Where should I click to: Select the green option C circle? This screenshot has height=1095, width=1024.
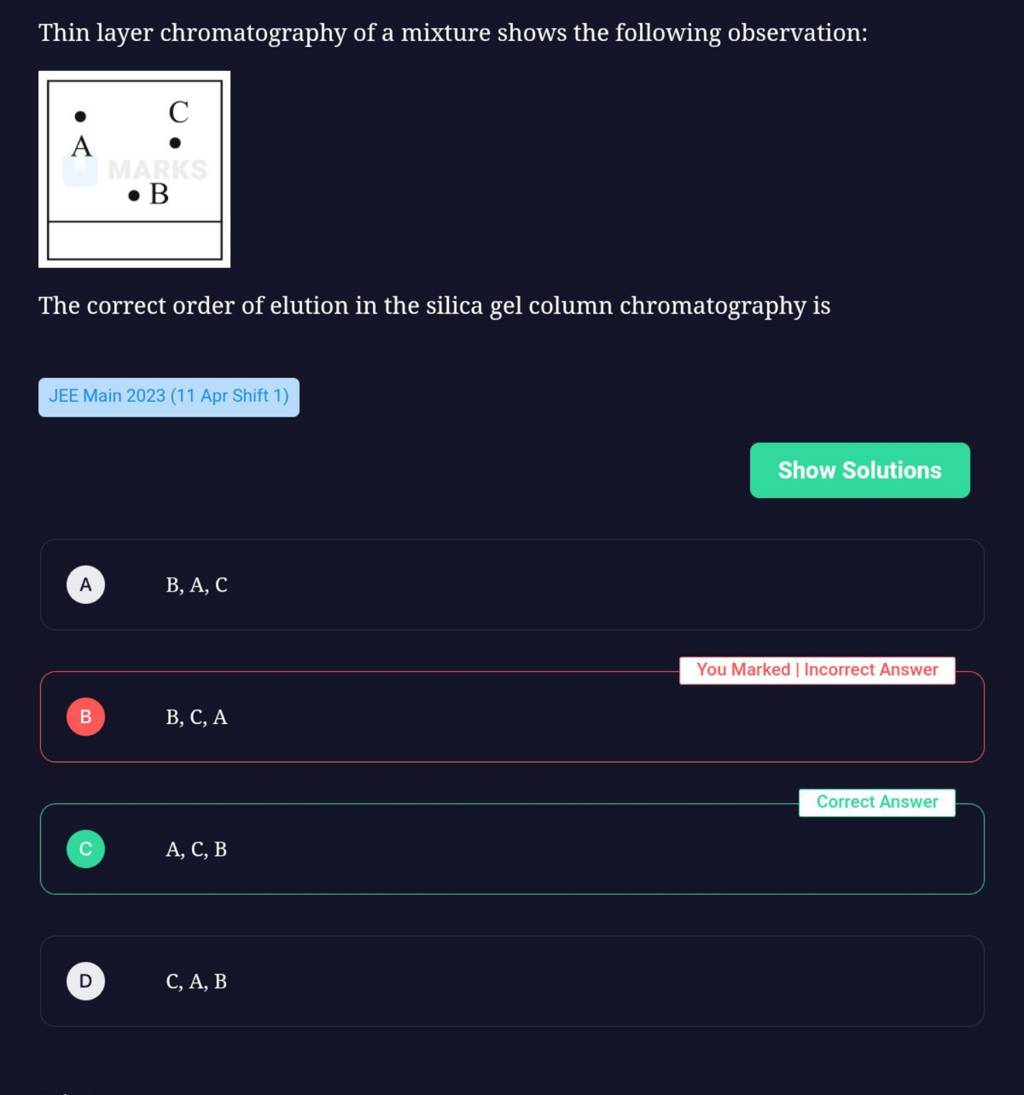[x=85, y=848]
